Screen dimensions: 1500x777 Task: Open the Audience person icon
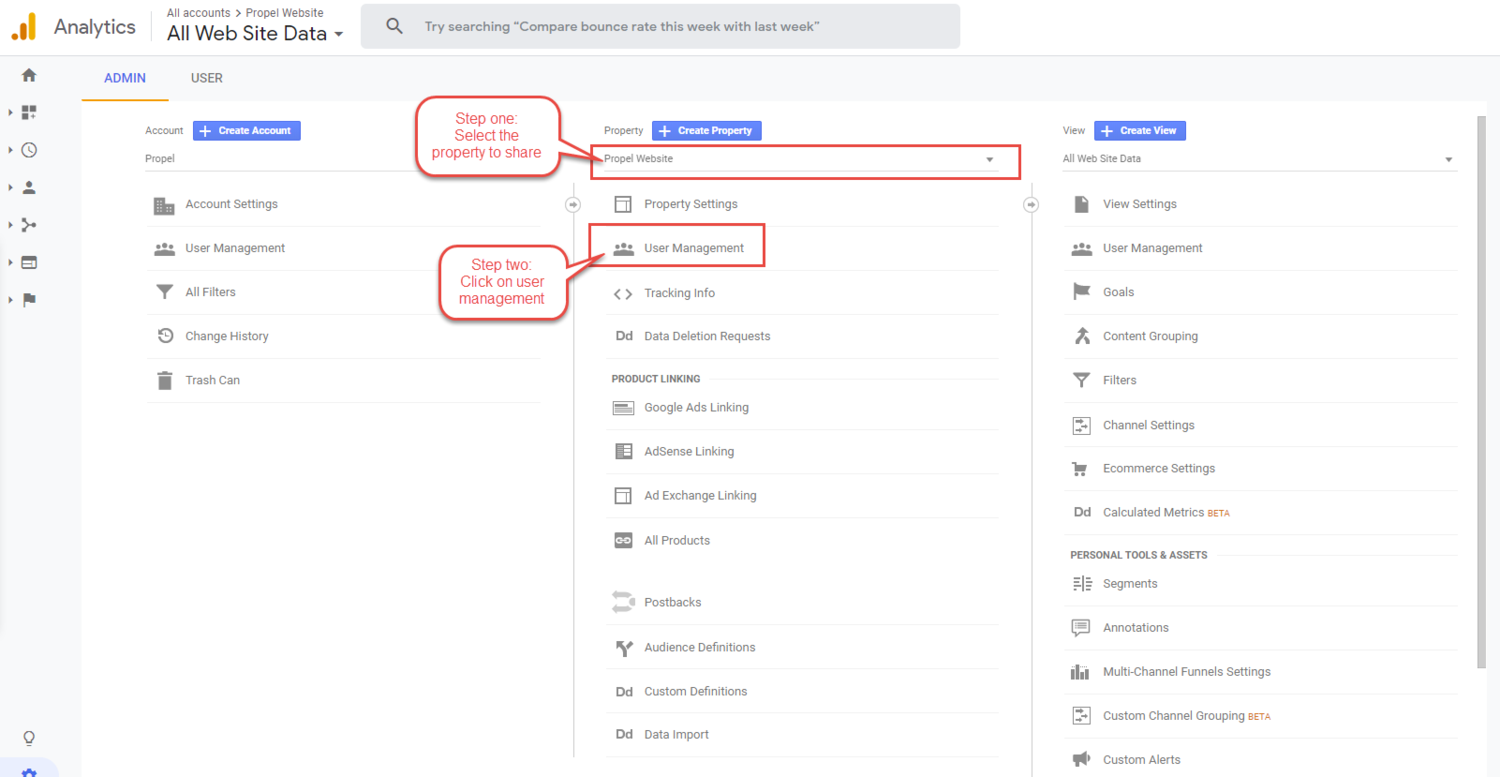click(x=29, y=187)
